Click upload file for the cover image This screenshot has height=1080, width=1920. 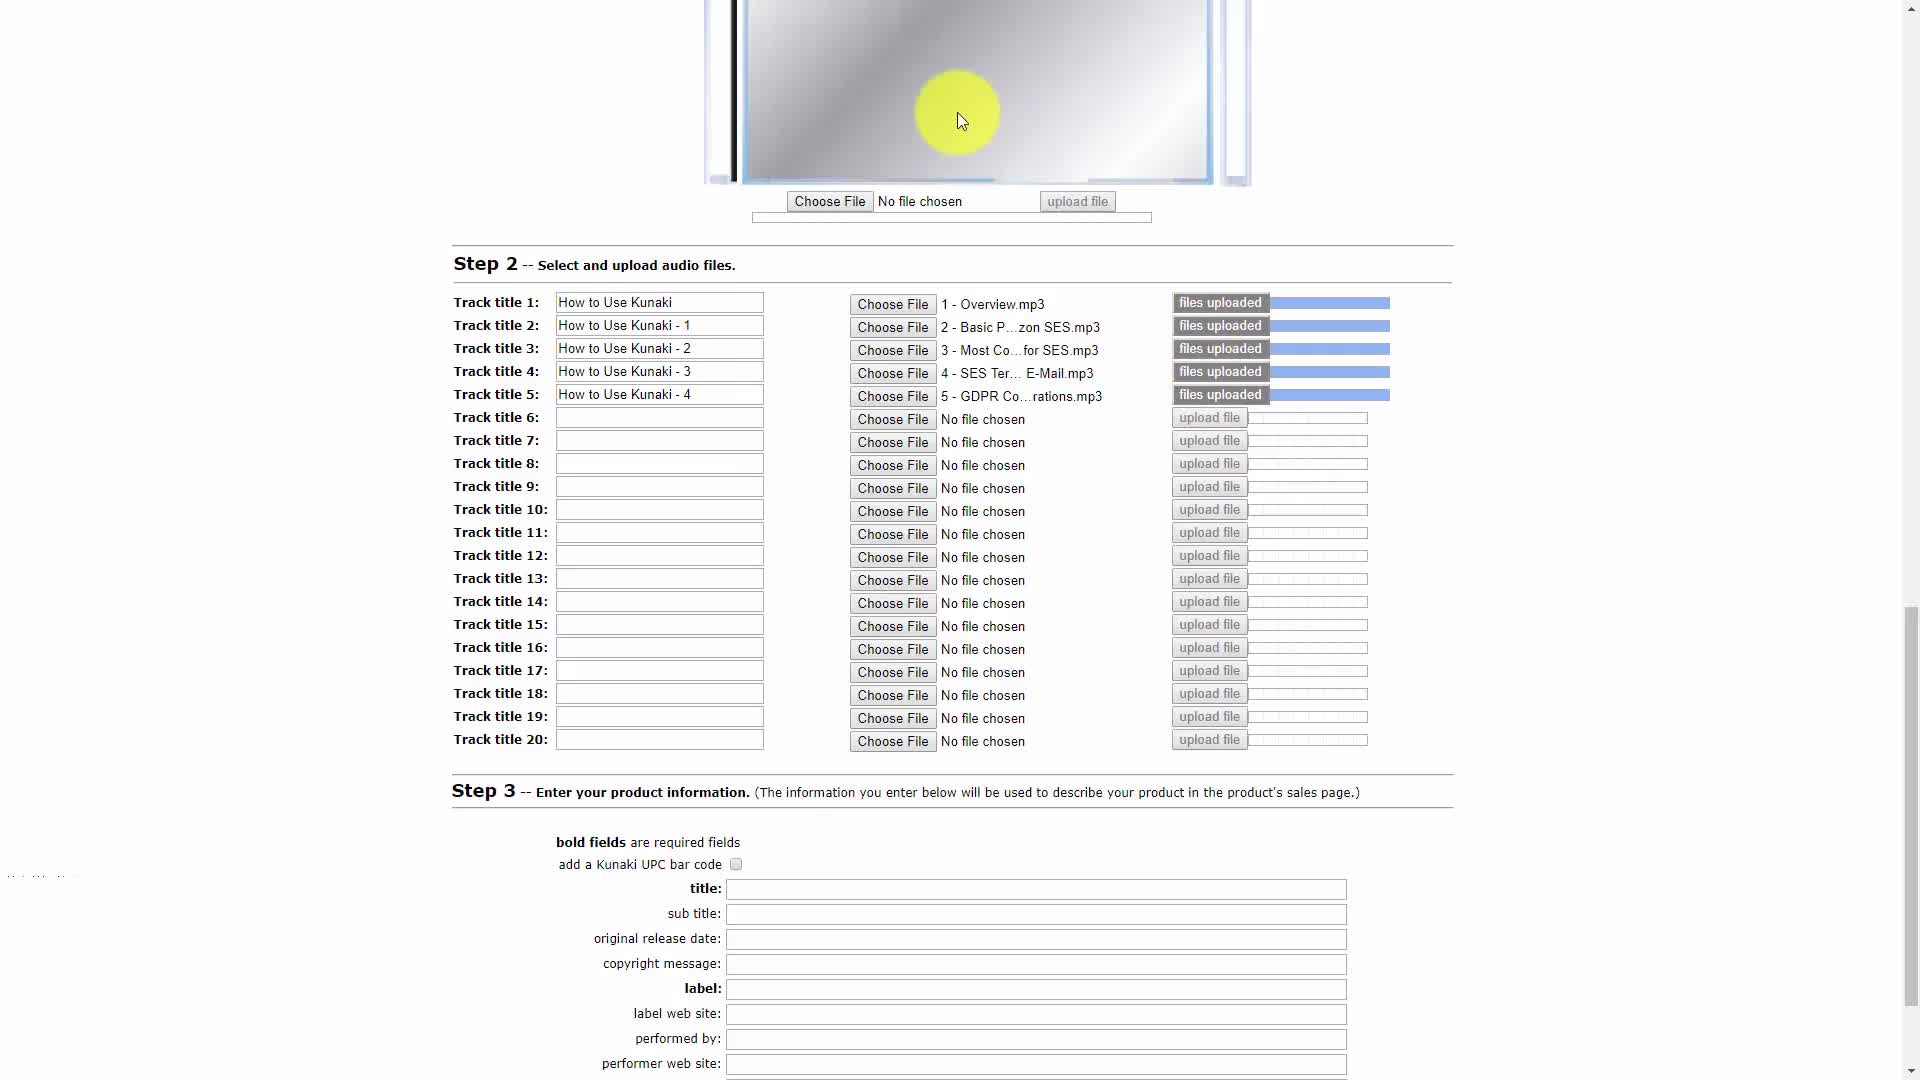tap(1078, 202)
